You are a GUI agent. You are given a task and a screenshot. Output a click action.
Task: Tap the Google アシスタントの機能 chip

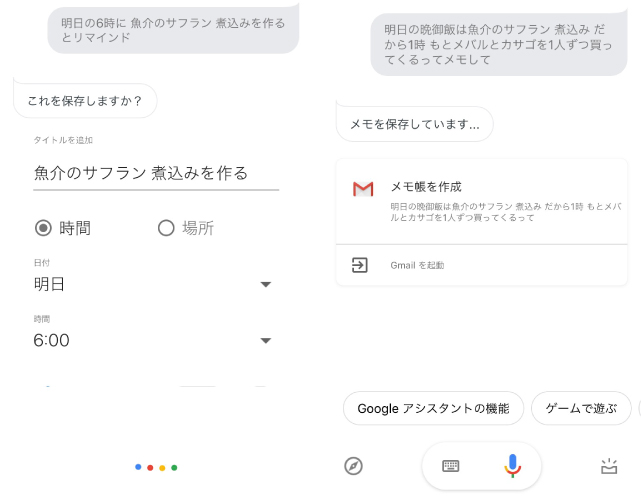[433, 408]
